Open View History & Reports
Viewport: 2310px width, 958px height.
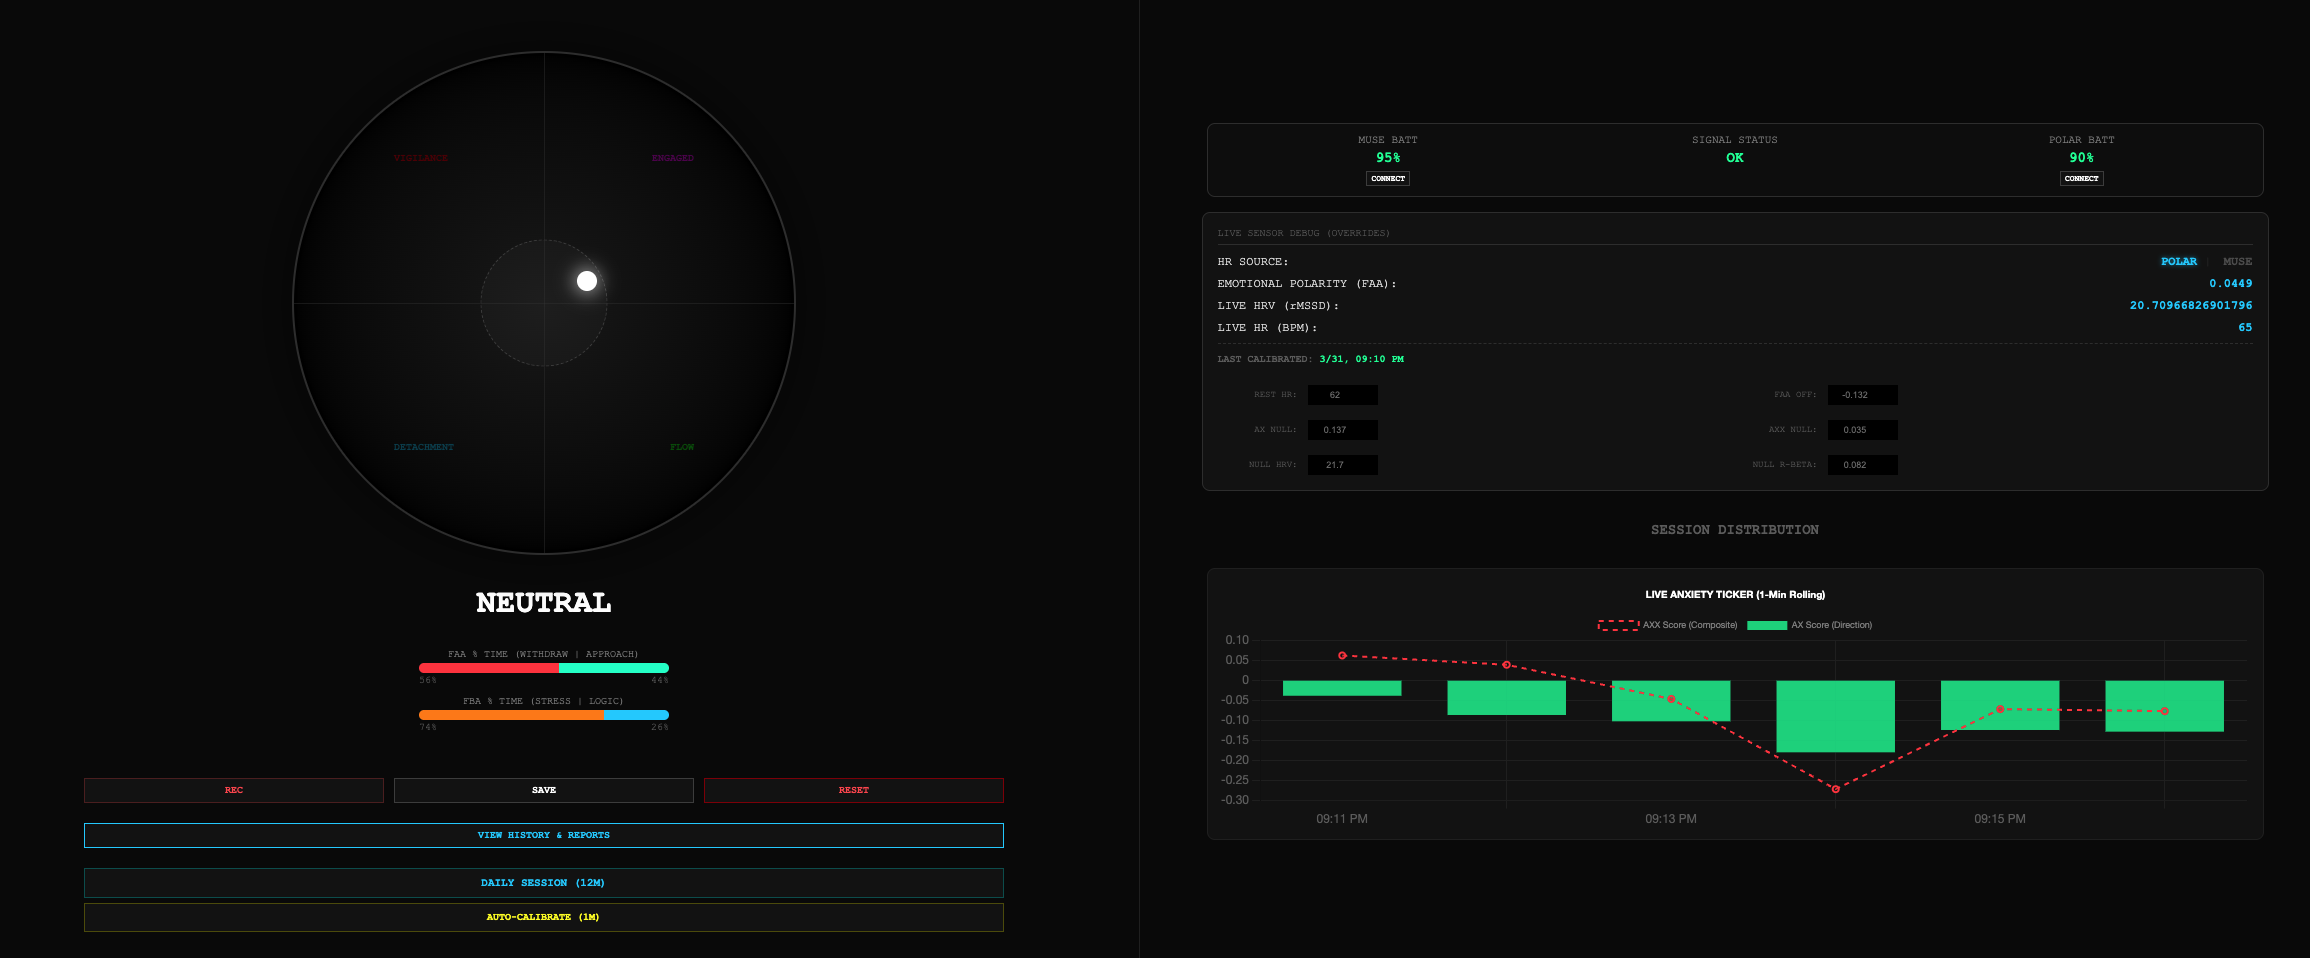(544, 835)
